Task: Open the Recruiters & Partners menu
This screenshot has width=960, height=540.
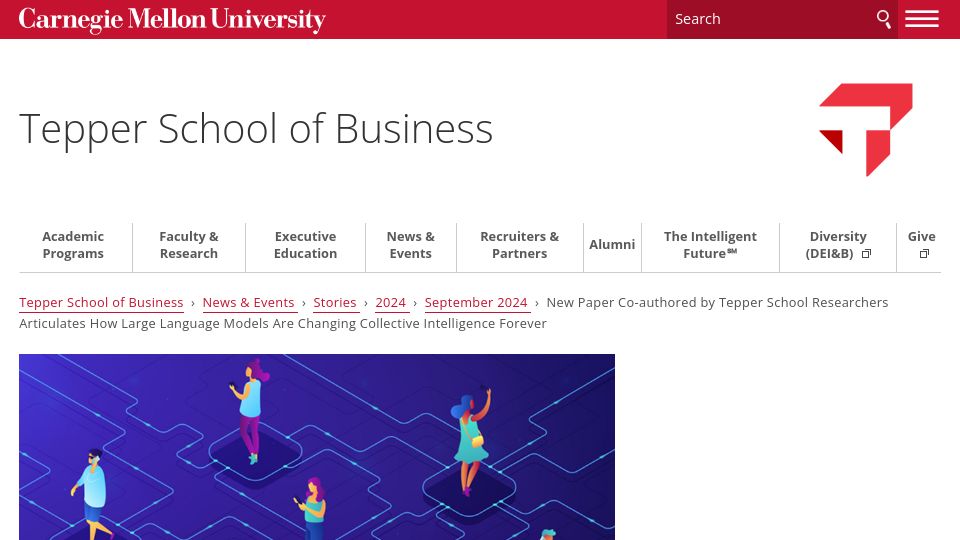Action: click(x=520, y=245)
